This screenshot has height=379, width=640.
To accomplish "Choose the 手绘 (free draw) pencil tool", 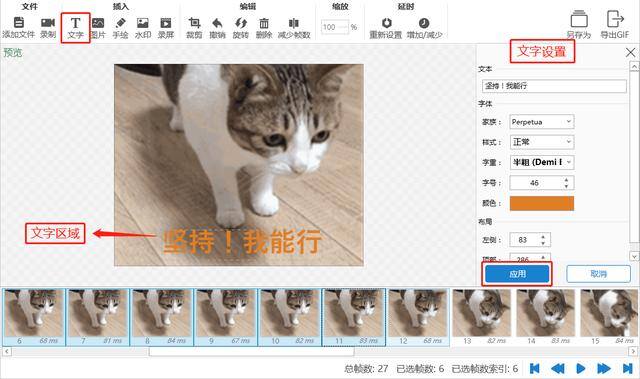I will [120, 23].
